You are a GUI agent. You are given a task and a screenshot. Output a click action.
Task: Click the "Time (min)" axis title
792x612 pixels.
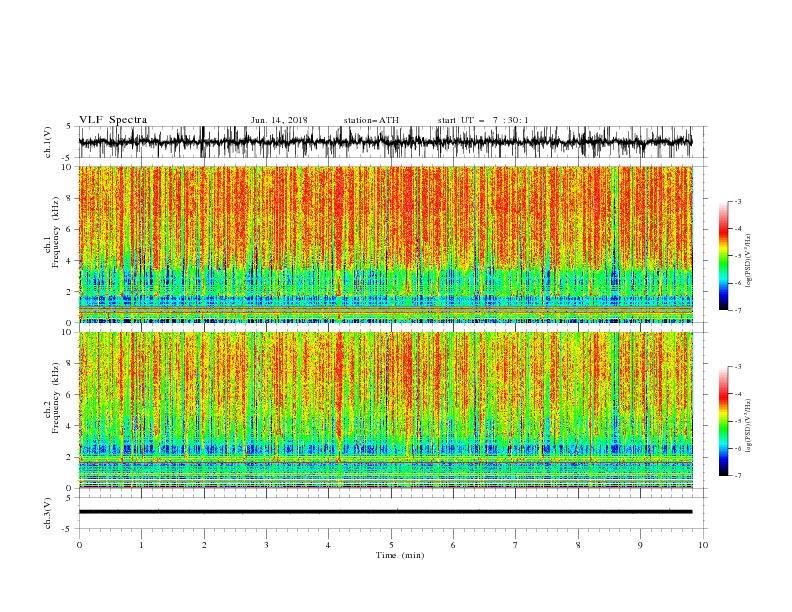click(x=400, y=555)
